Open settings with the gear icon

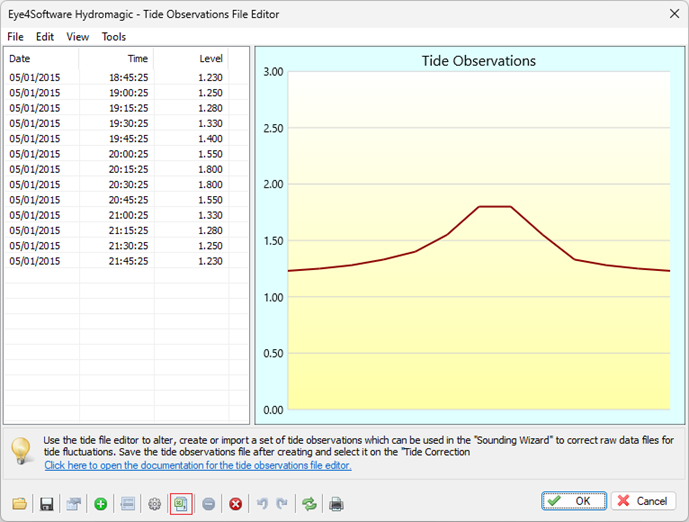coord(154,504)
